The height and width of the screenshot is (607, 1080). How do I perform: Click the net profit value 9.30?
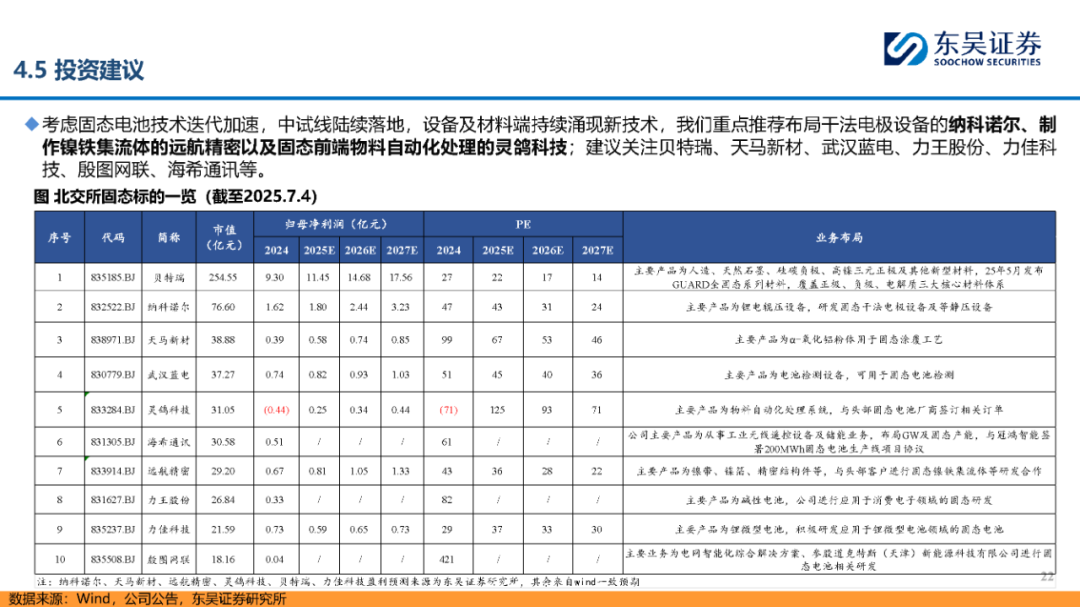[275, 277]
